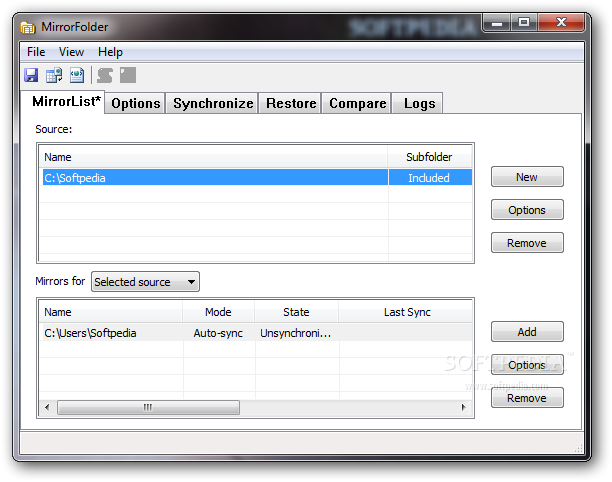Switch to the Compare tab
Viewport: 612px width, 482px height.
tap(358, 103)
